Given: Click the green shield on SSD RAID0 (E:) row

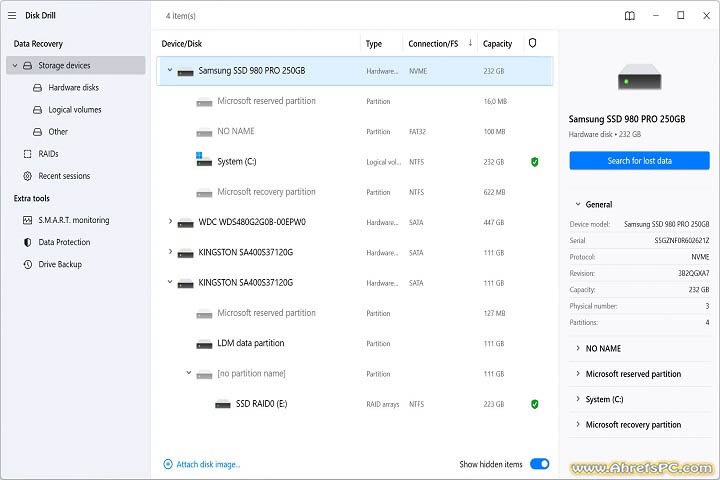Looking at the screenshot, I should pos(534,404).
